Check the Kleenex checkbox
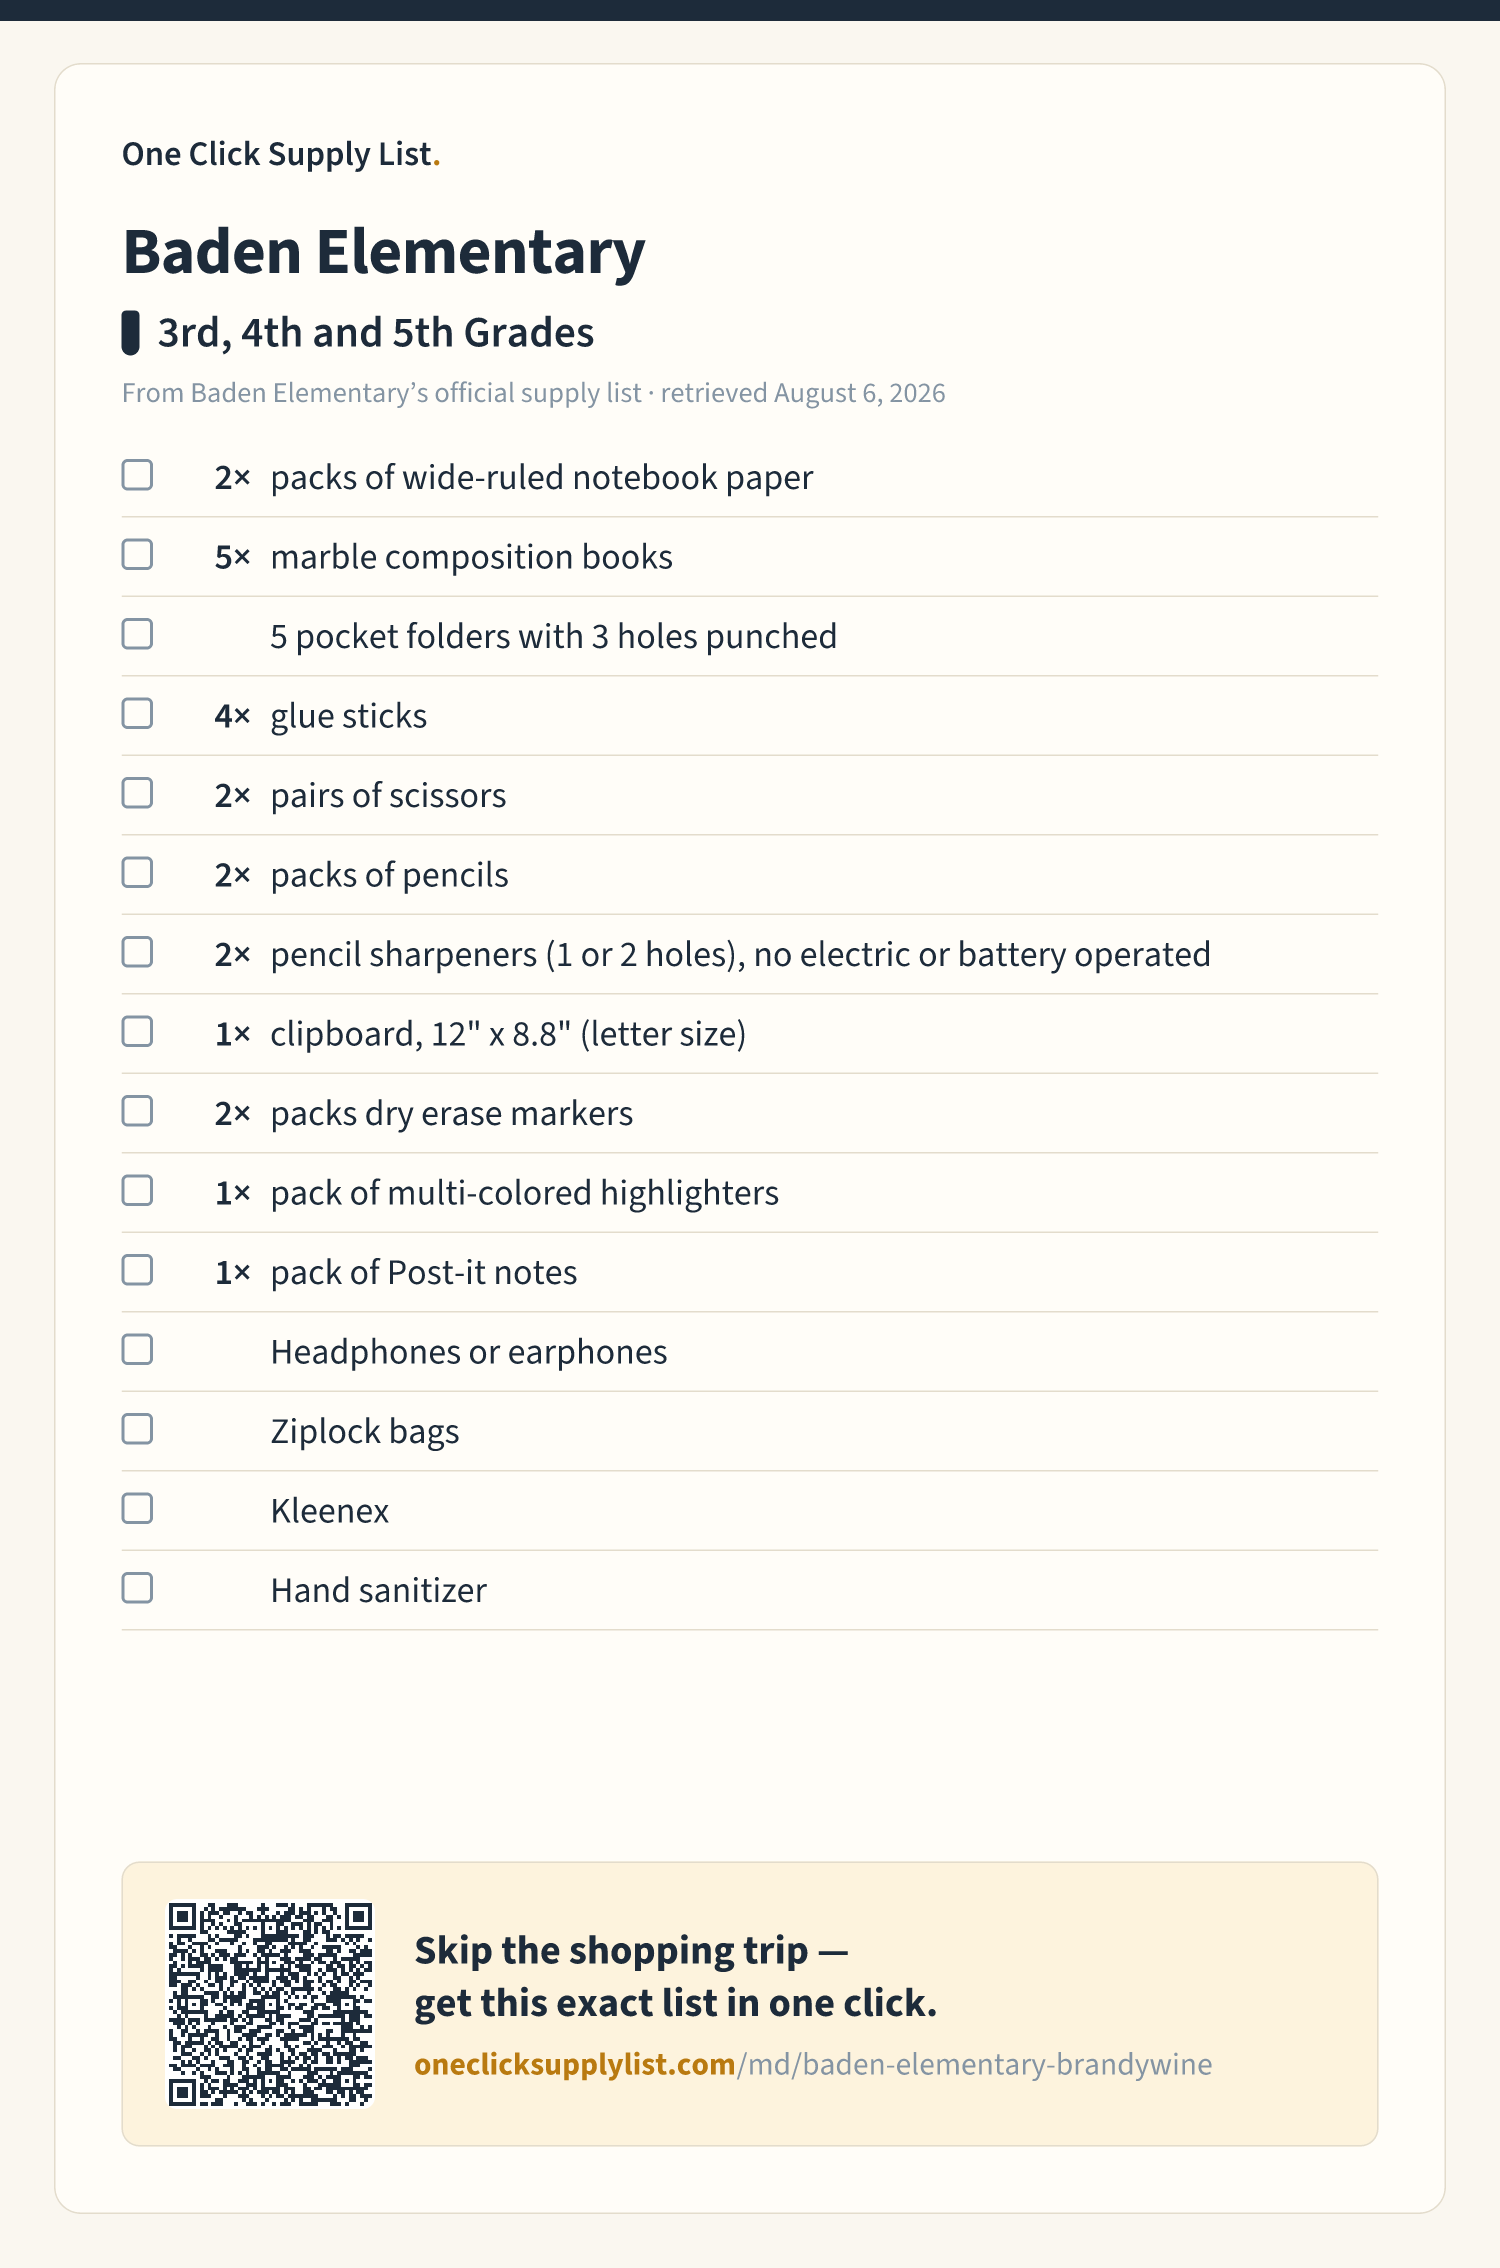The width and height of the screenshot is (1500, 2268). click(x=137, y=1509)
